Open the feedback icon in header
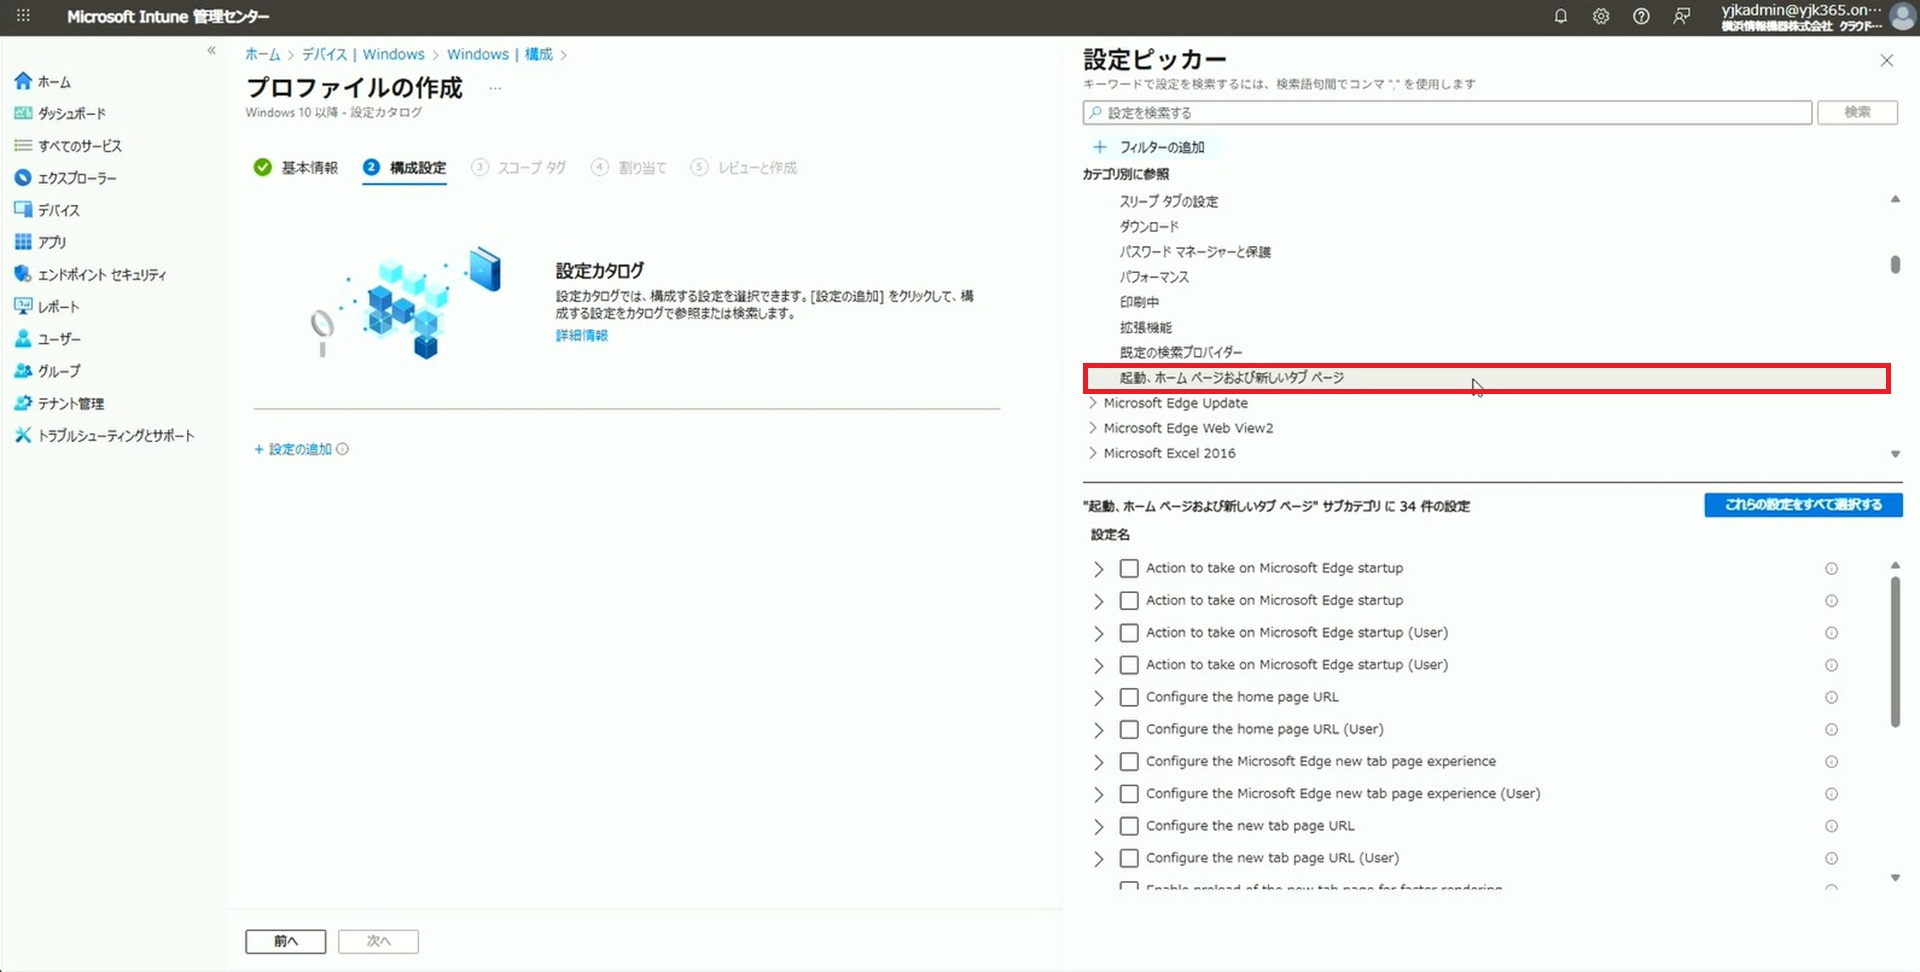The height and width of the screenshot is (972, 1920). (x=1682, y=16)
